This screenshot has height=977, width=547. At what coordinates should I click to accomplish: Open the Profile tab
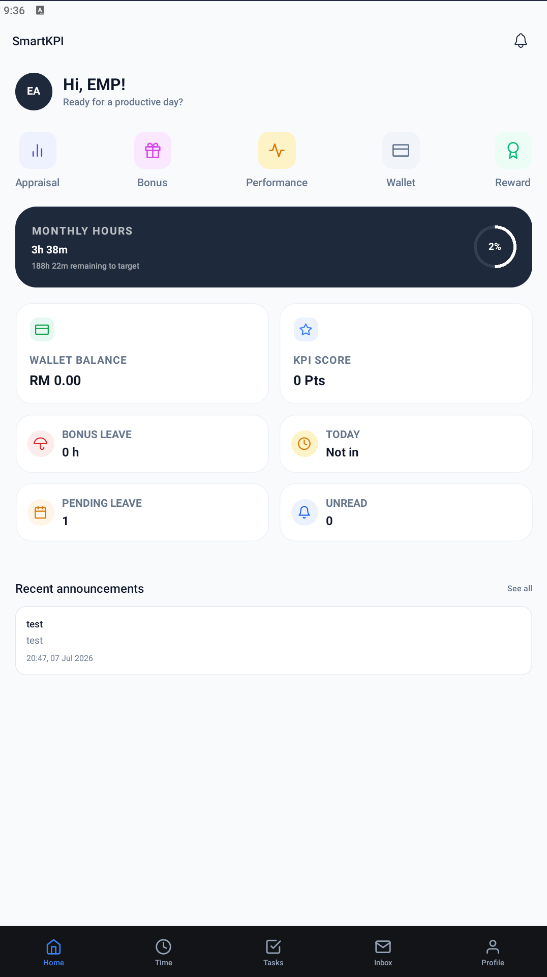click(x=493, y=952)
